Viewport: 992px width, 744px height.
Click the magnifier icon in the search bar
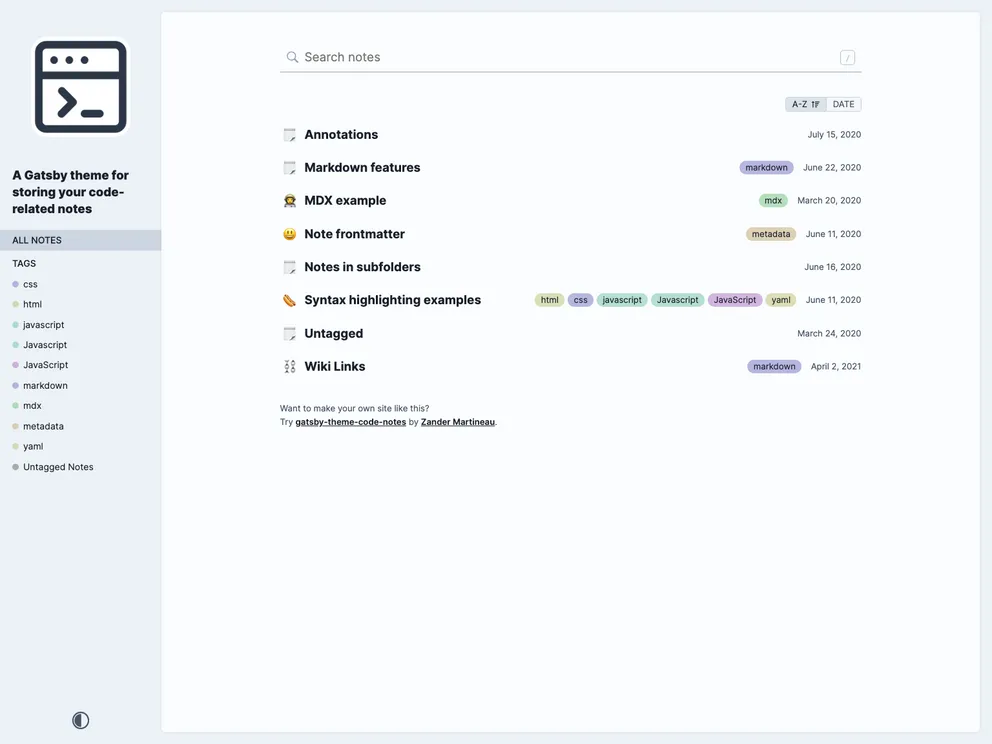click(291, 57)
